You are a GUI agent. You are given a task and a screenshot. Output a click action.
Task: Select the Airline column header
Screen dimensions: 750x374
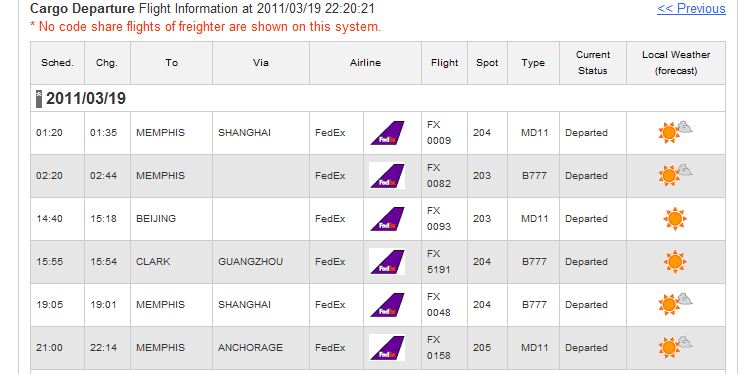pos(365,63)
